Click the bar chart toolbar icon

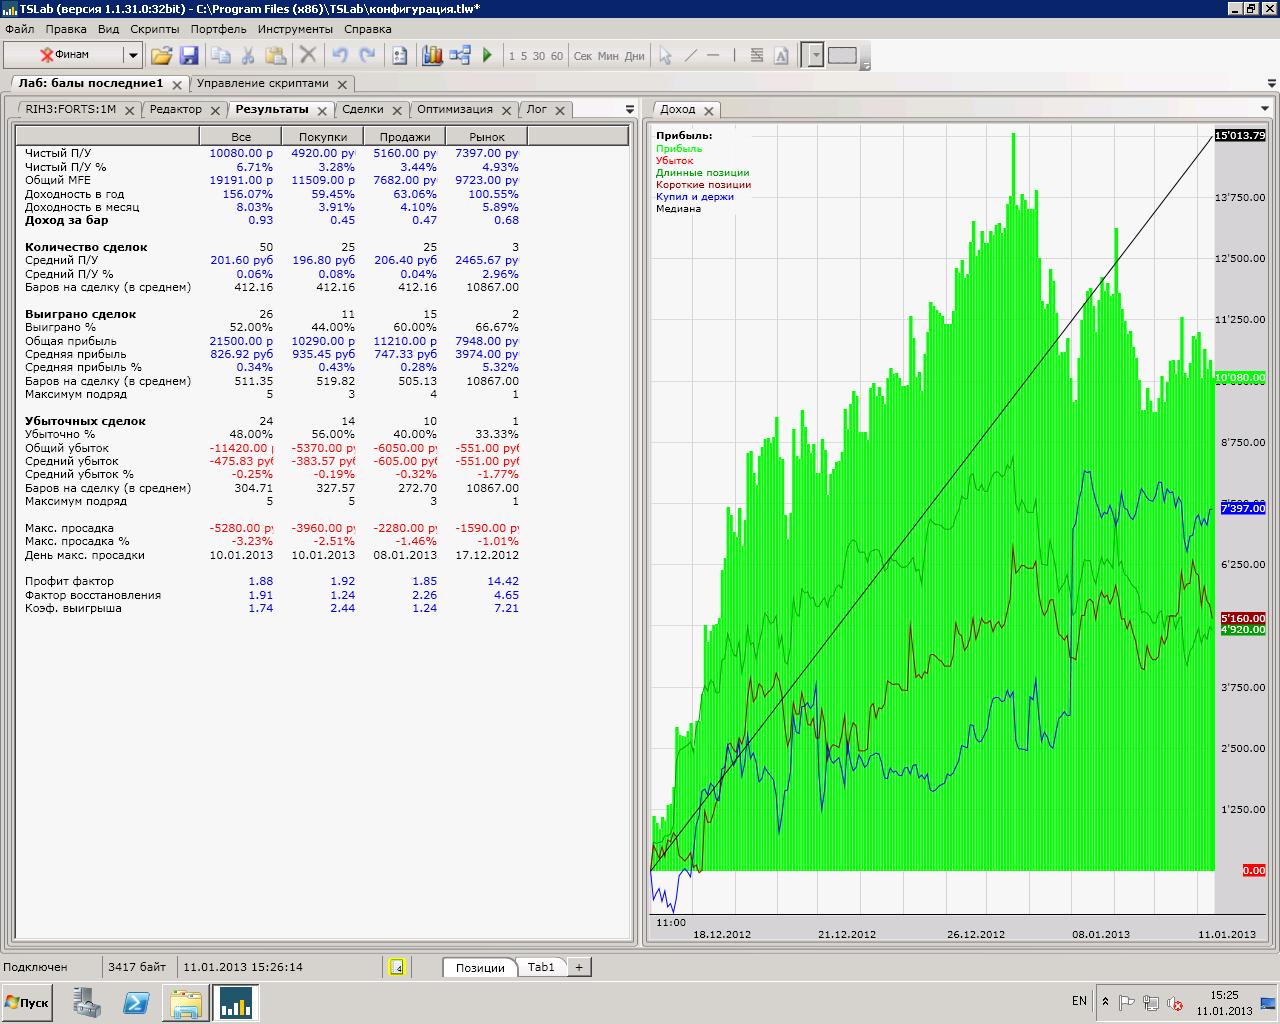432,56
